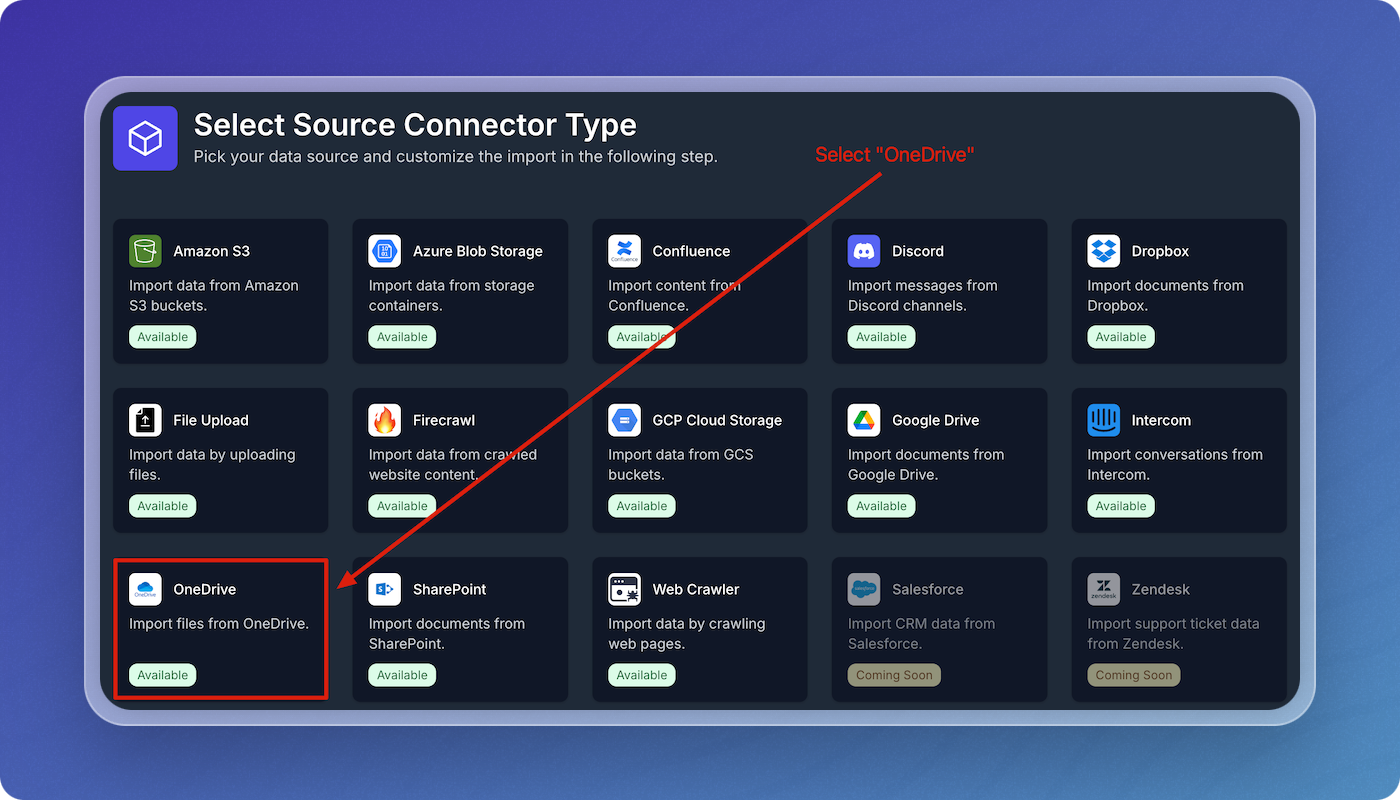The width and height of the screenshot is (1400, 800).
Task: Select the Intercom connector title
Action: 1161,420
